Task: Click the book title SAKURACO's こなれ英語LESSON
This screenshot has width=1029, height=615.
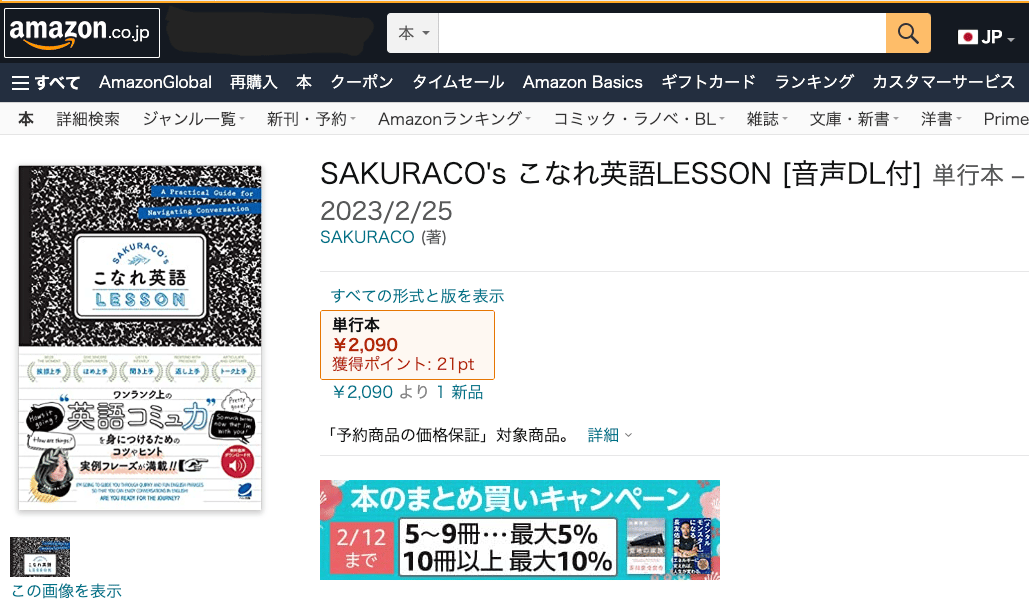Action: pyautogui.click(x=621, y=174)
